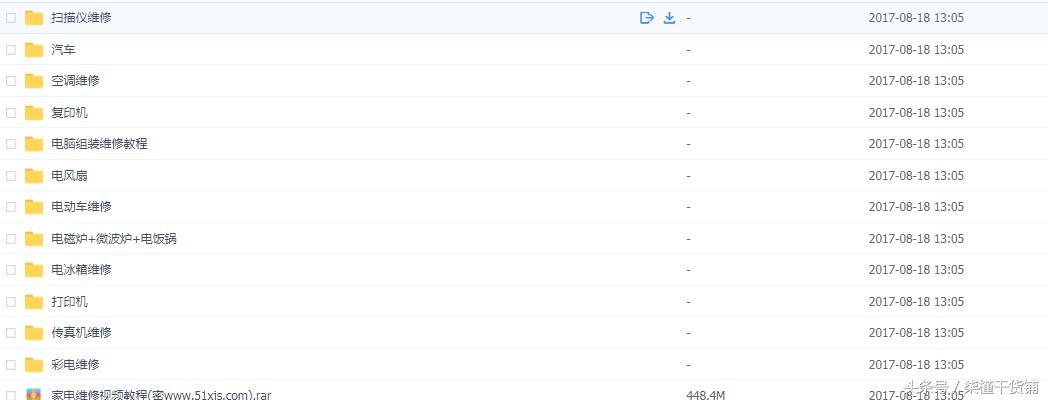Click the modified date of 电冰箱维修 row

916,270
